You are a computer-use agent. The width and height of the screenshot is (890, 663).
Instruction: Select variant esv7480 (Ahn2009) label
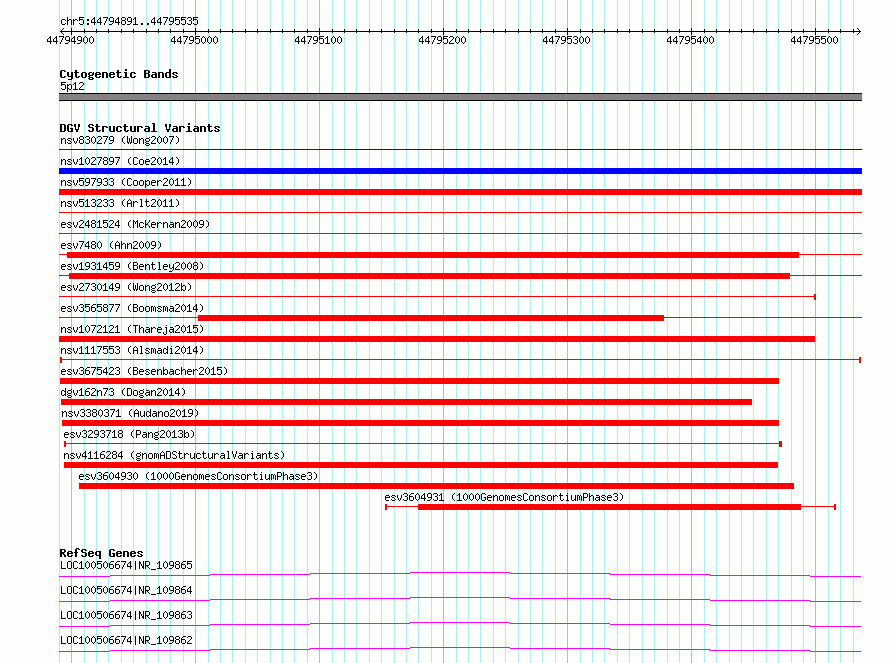[x=111, y=245]
